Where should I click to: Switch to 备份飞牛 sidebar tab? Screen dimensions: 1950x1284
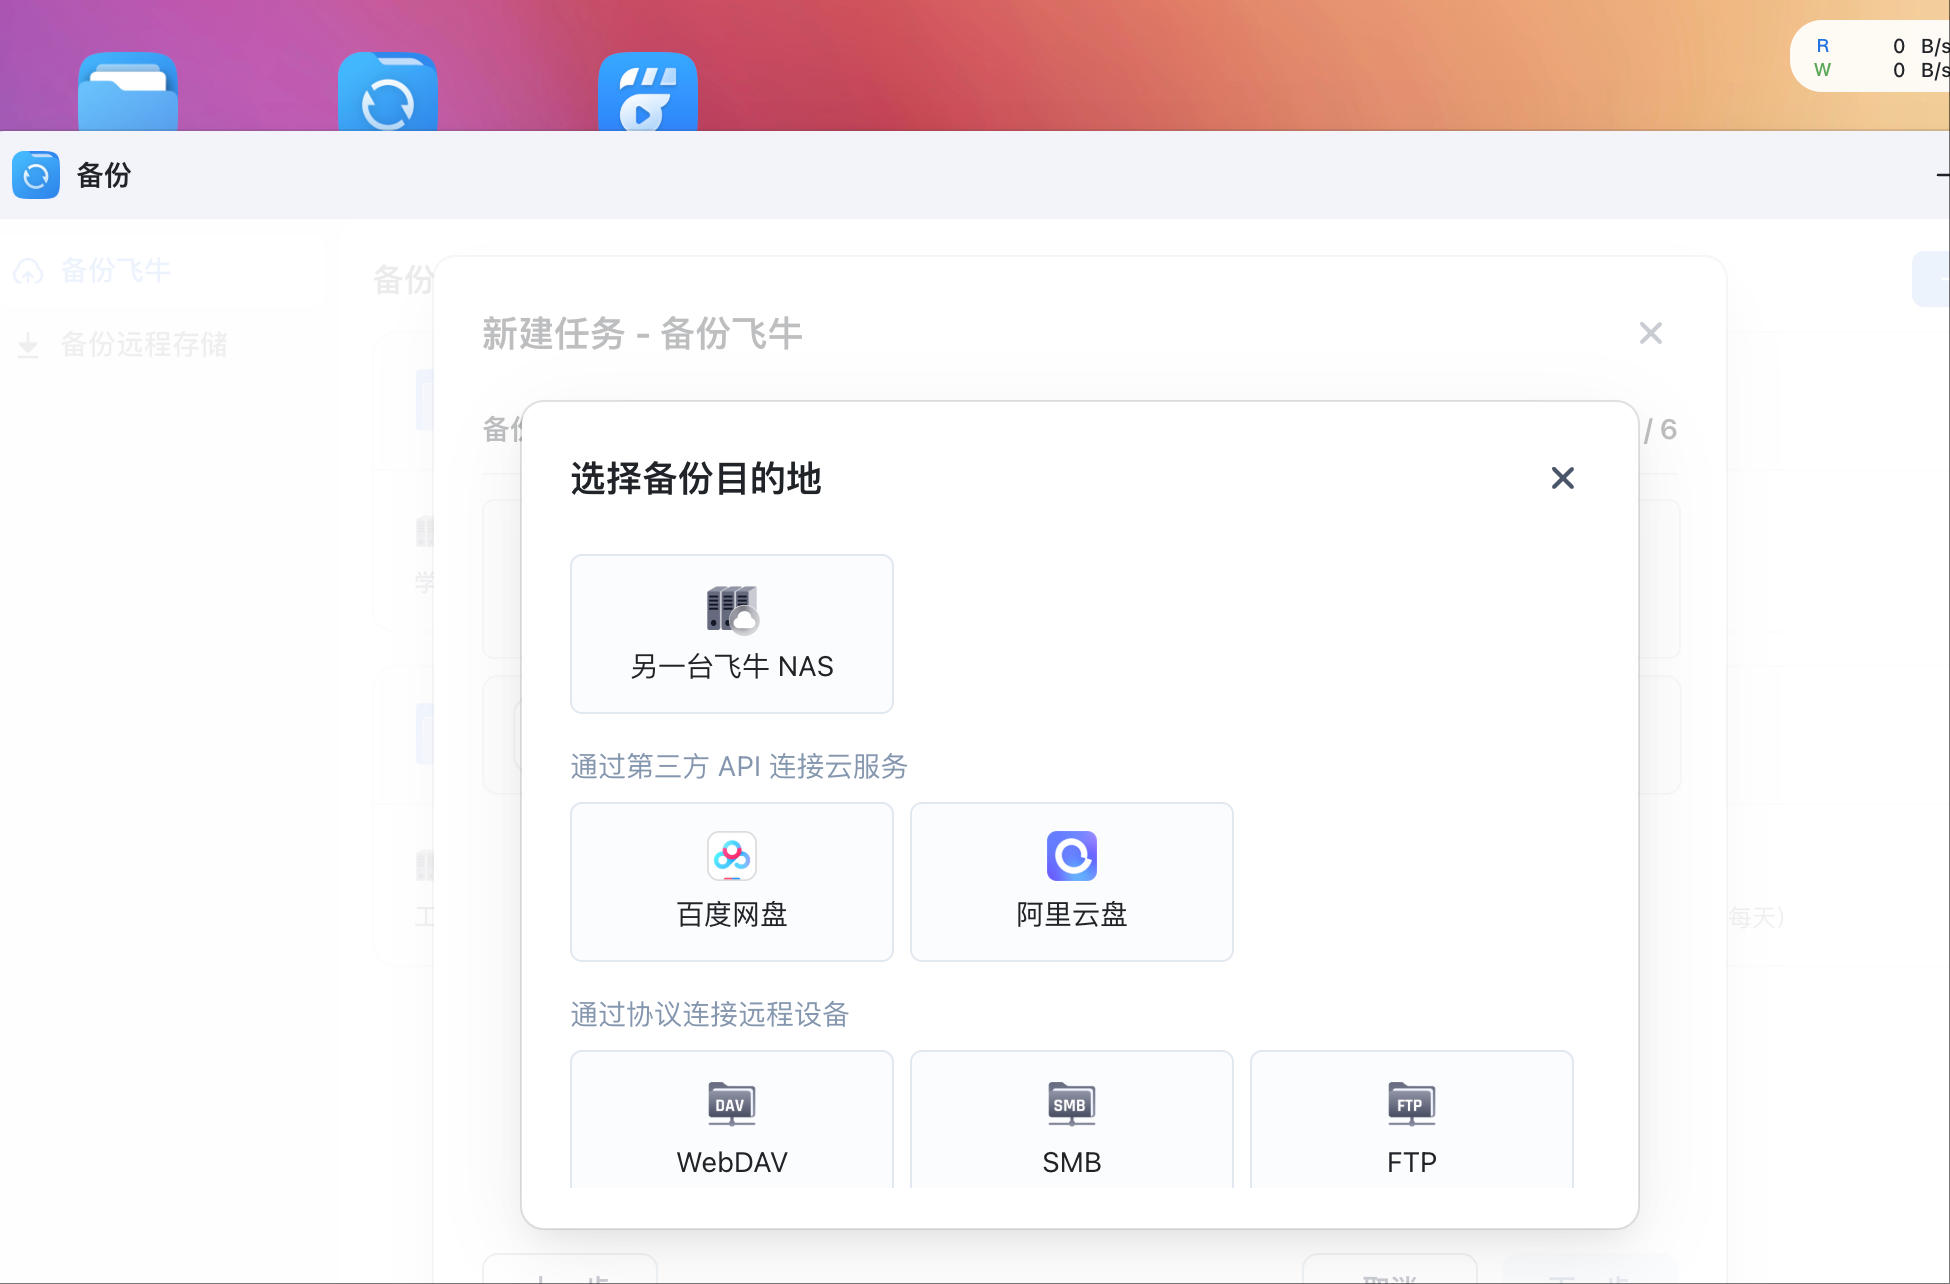point(115,270)
